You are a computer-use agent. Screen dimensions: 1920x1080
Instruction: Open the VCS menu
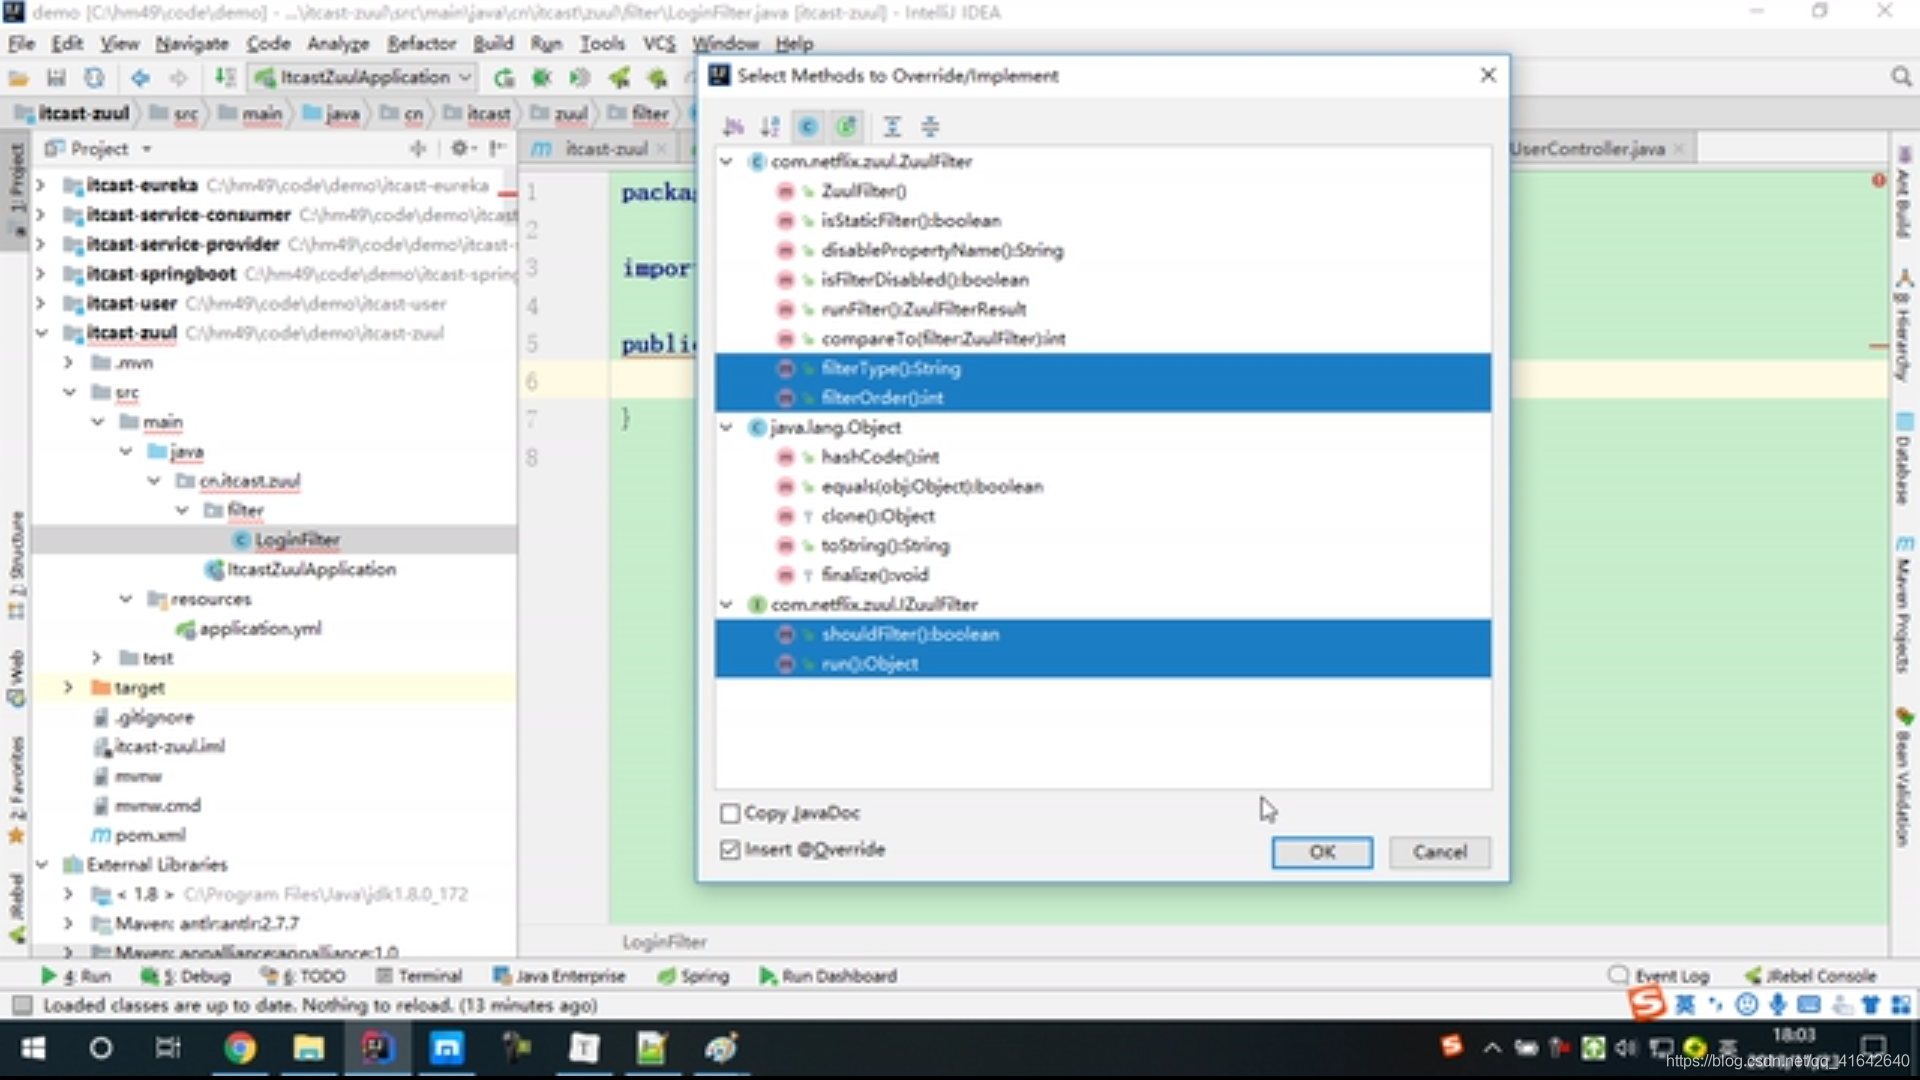coord(659,43)
